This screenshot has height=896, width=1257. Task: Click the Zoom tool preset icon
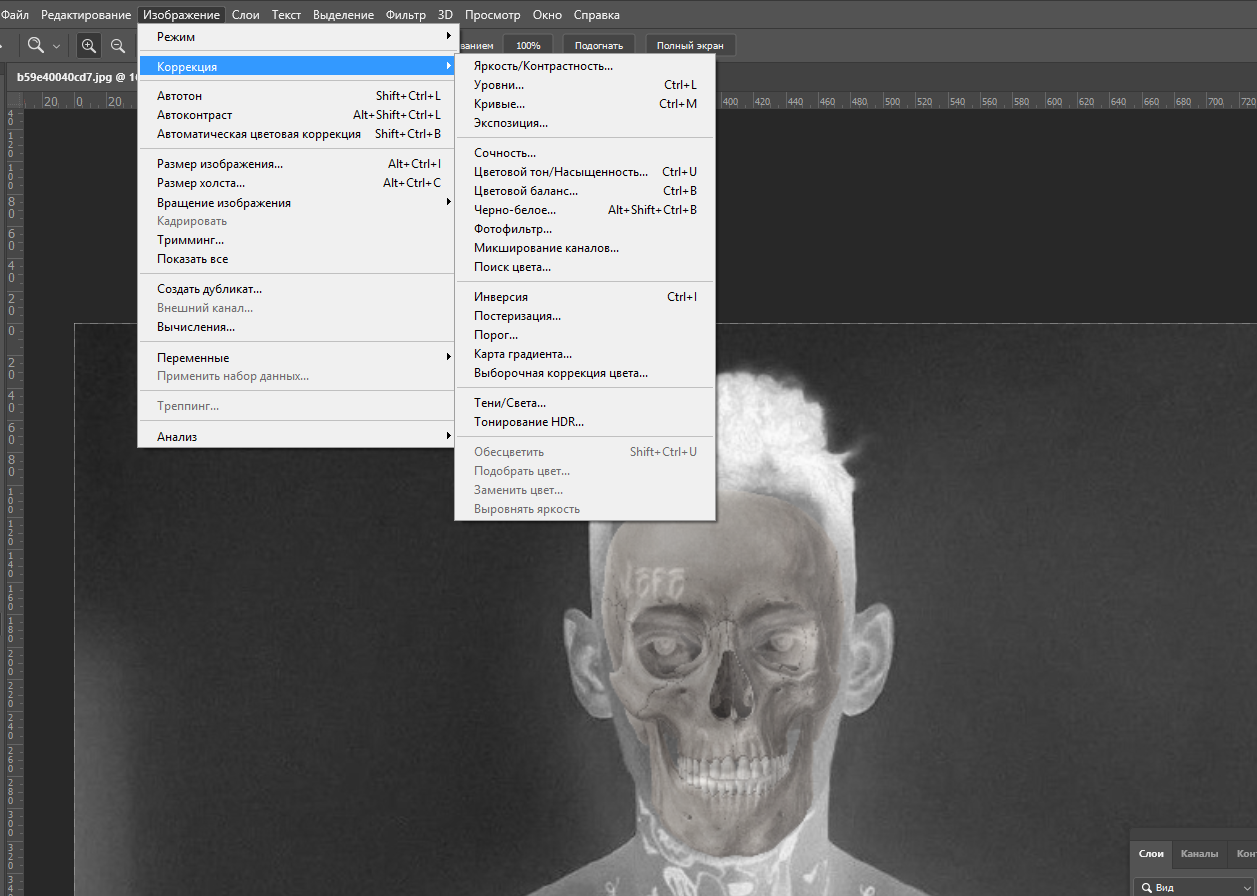36,46
